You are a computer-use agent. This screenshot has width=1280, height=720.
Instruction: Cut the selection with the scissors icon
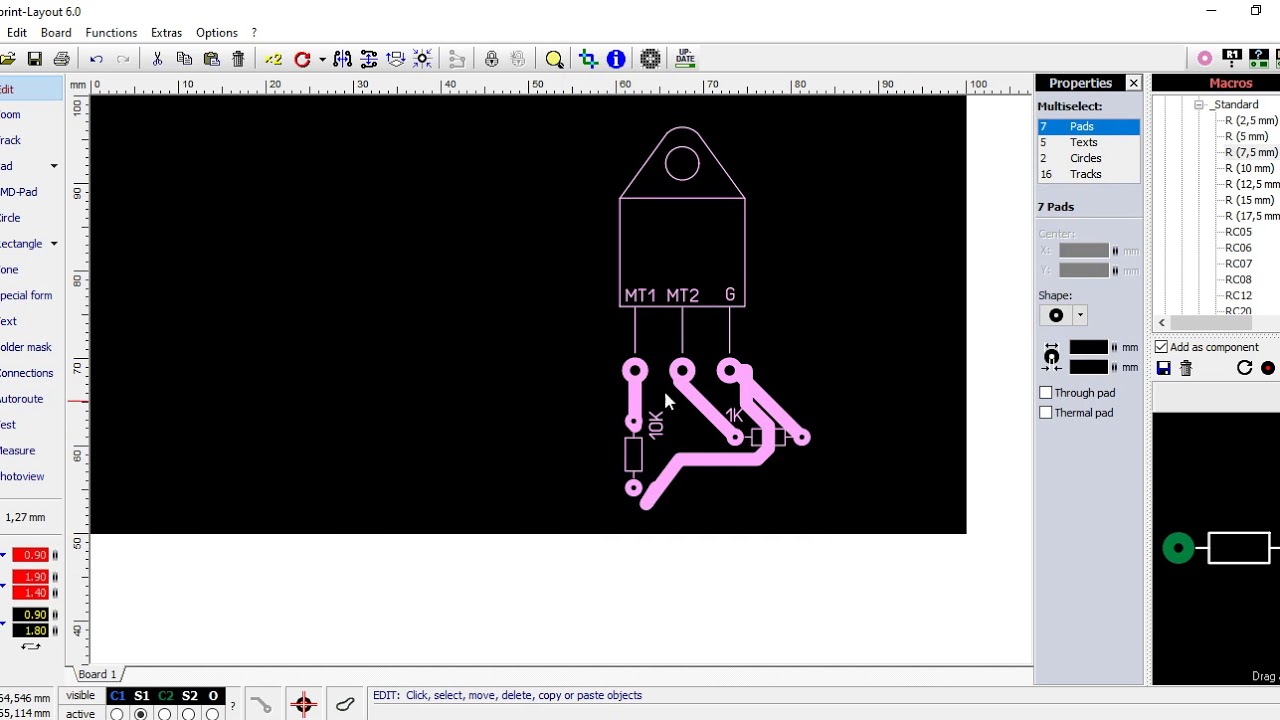157,59
